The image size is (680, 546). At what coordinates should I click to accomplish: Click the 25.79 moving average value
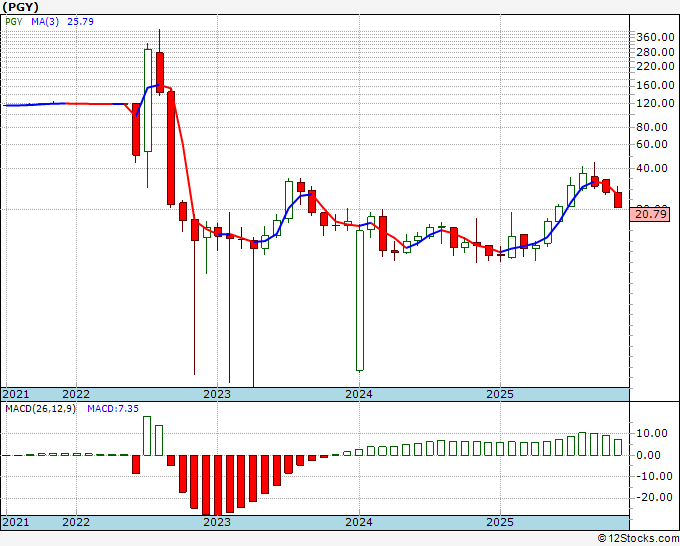tap(80, 22)
